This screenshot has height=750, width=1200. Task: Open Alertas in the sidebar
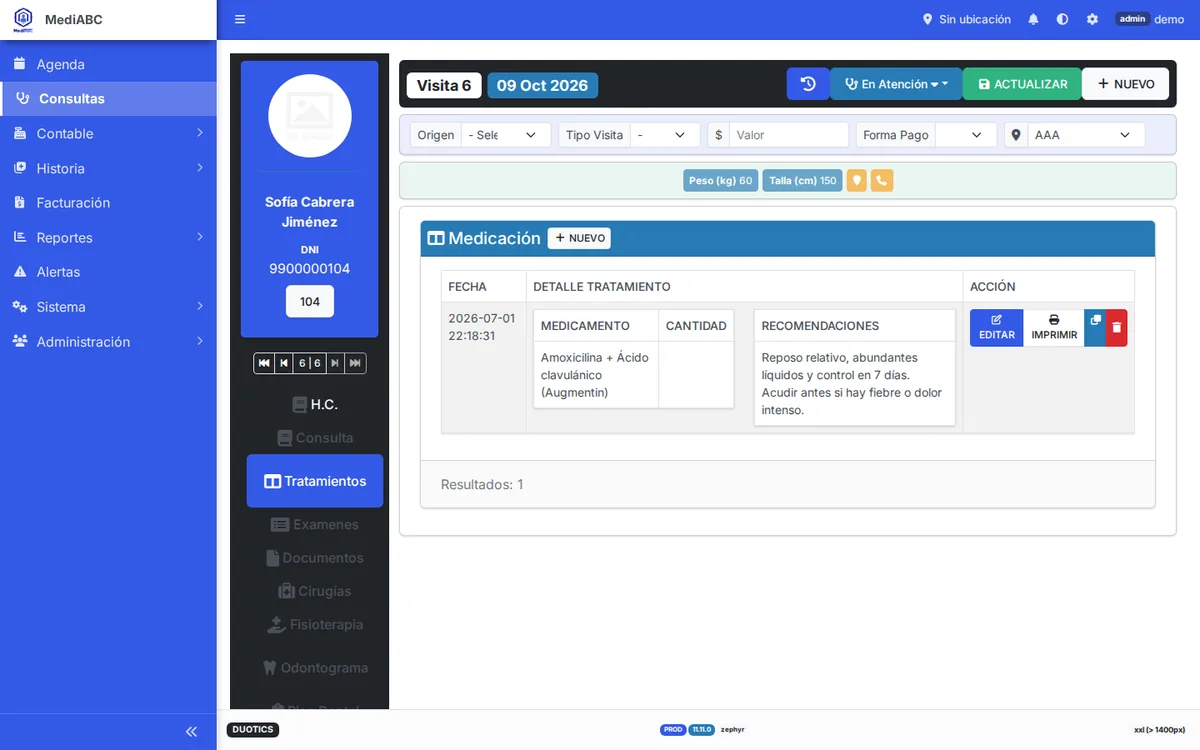tap(108, 271)
